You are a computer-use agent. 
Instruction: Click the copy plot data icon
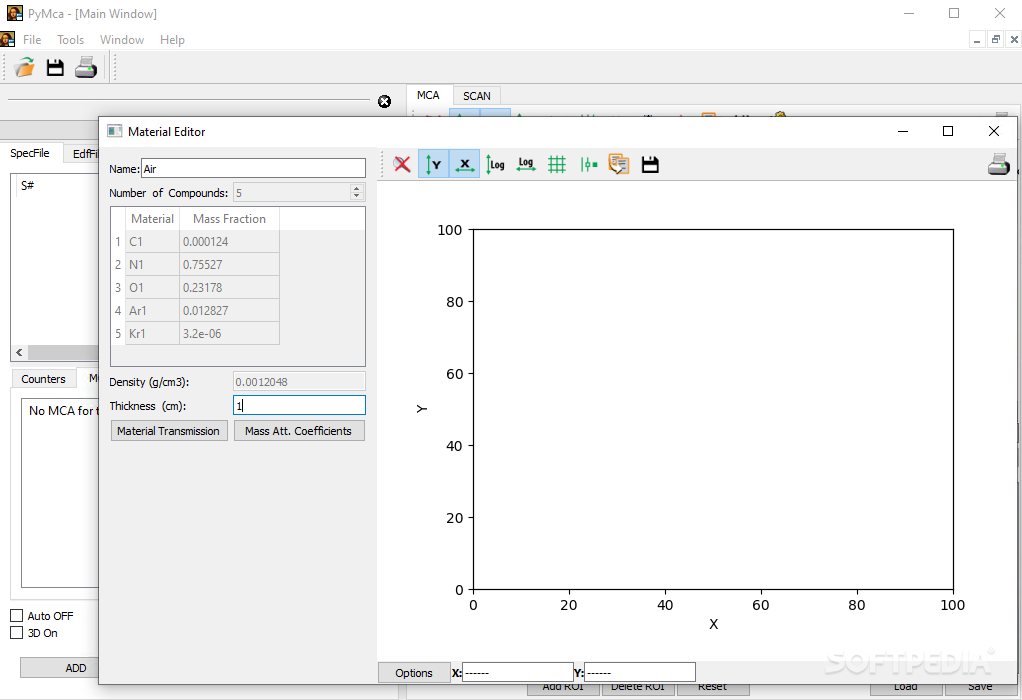pyautogui.click(x=619, y=164)
